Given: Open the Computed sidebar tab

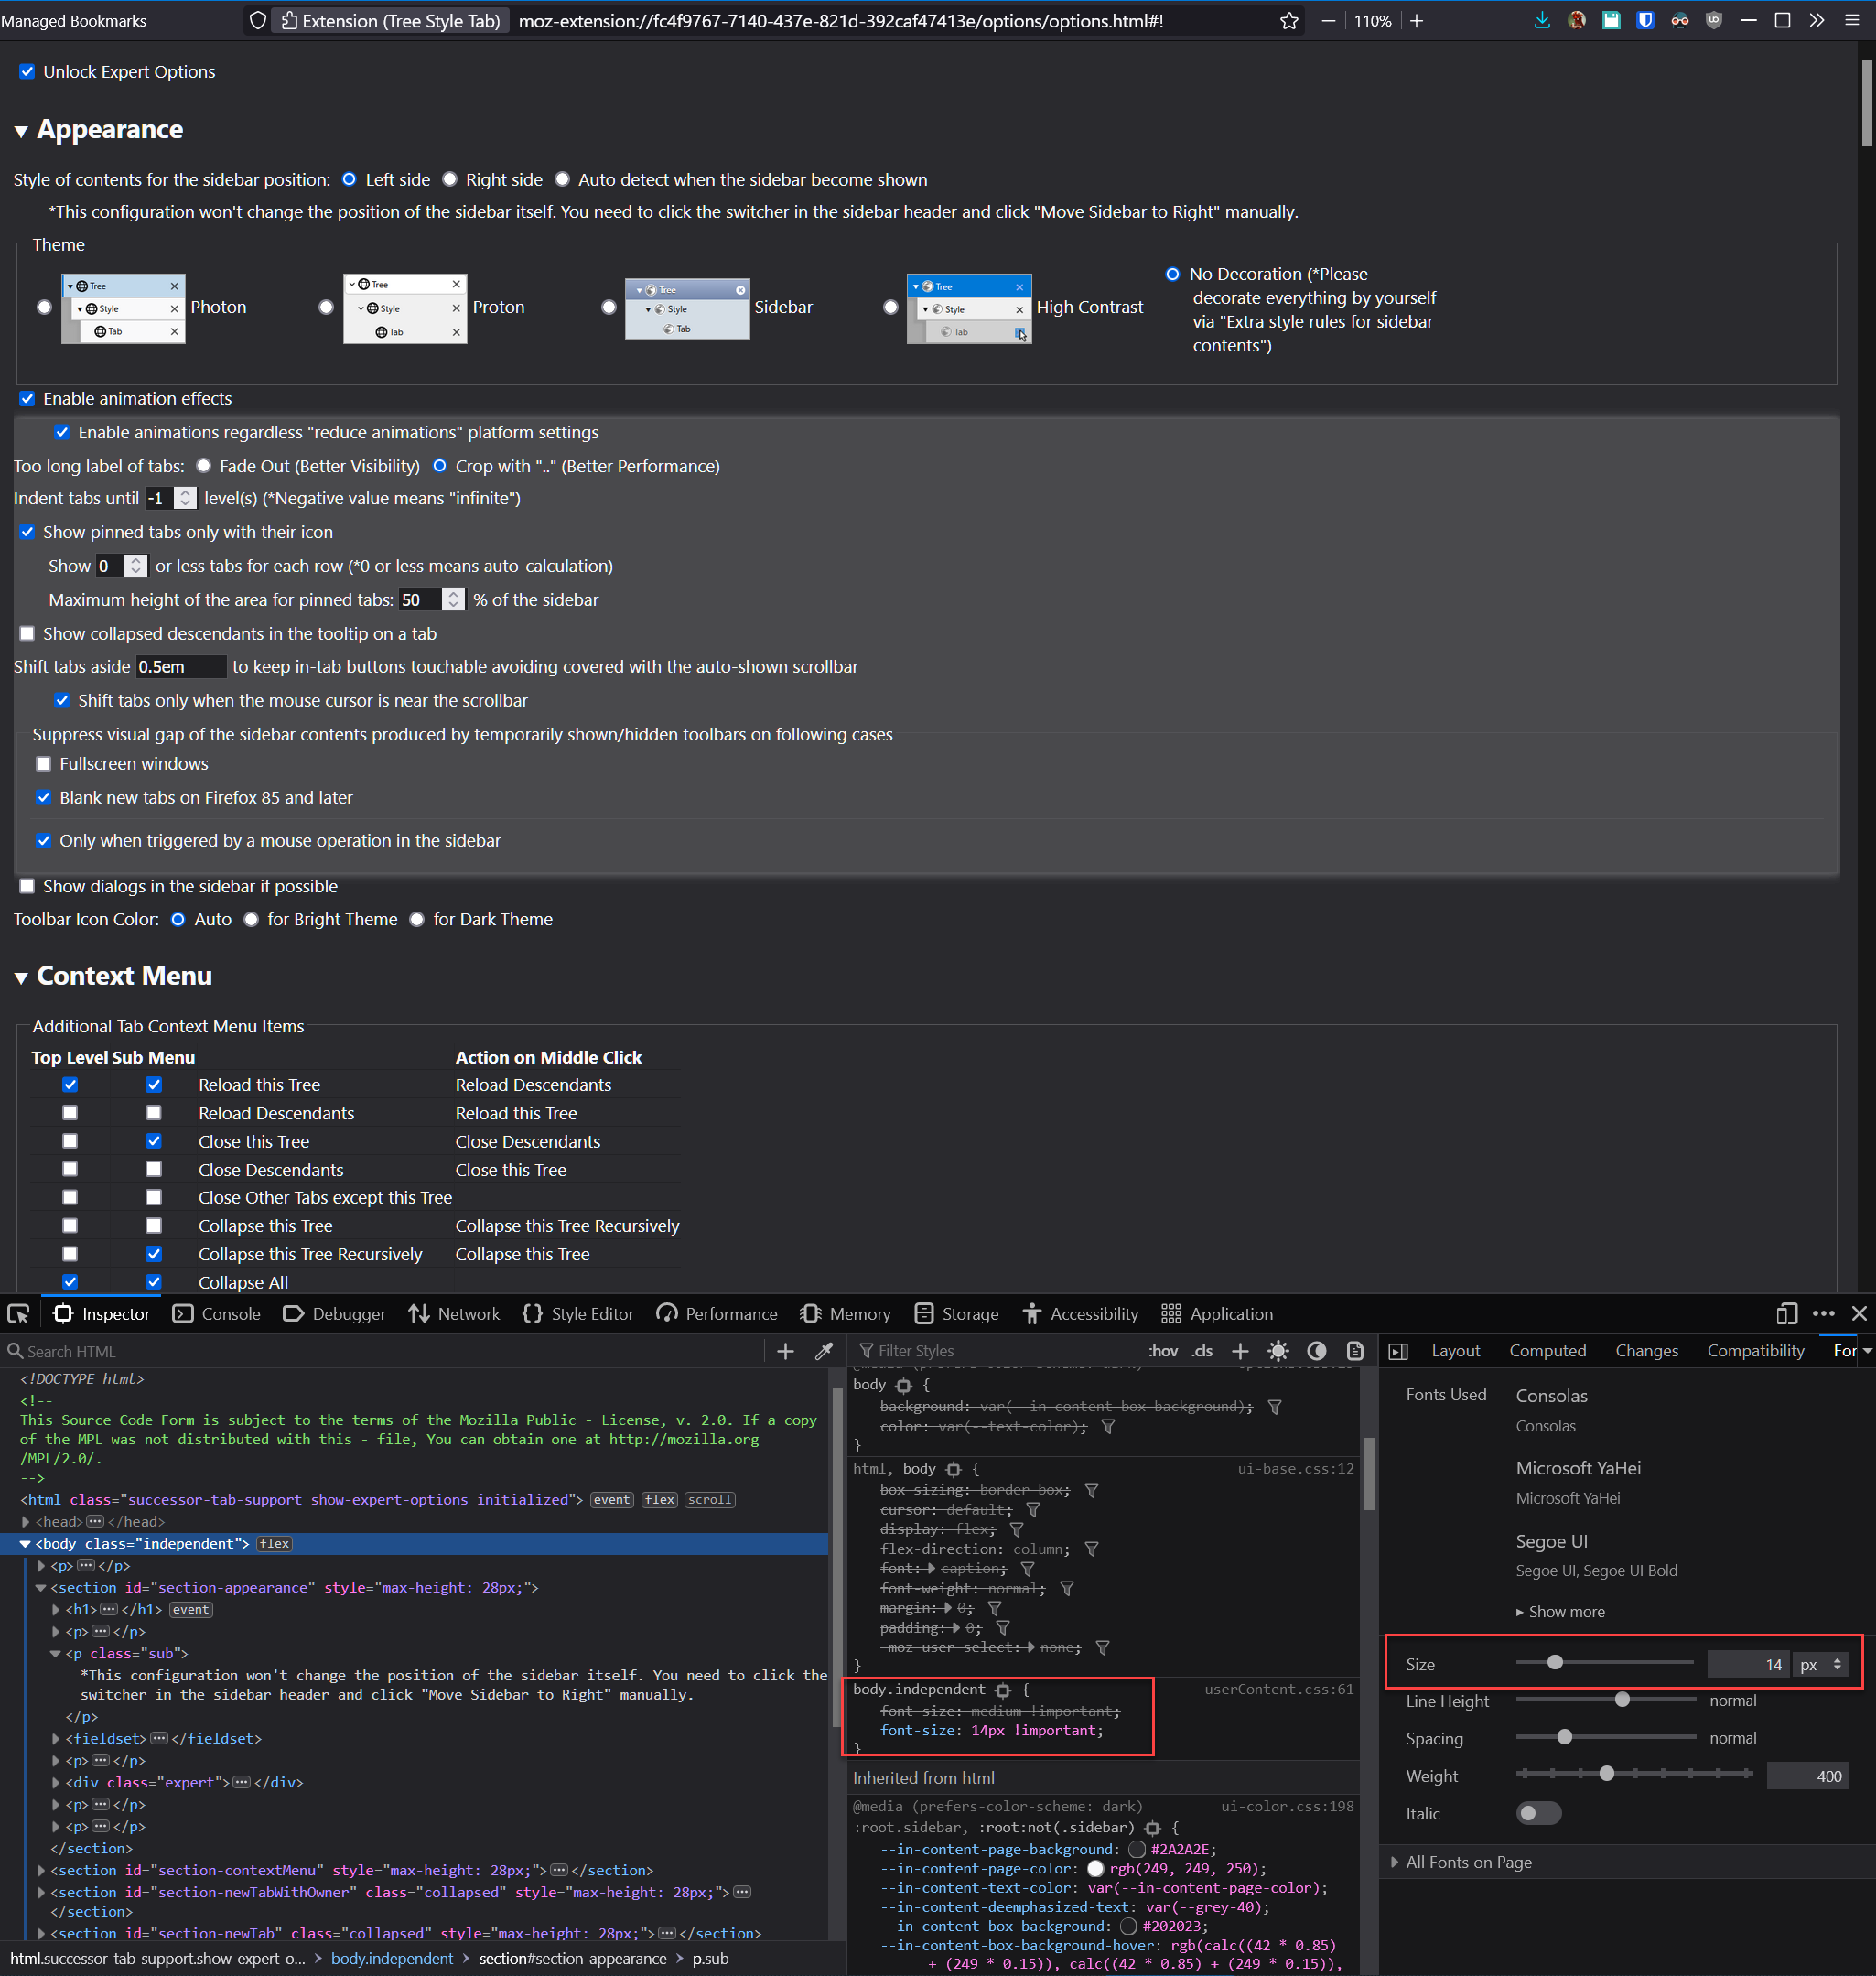Looking at the screenshot, I should [1547, 1351].
